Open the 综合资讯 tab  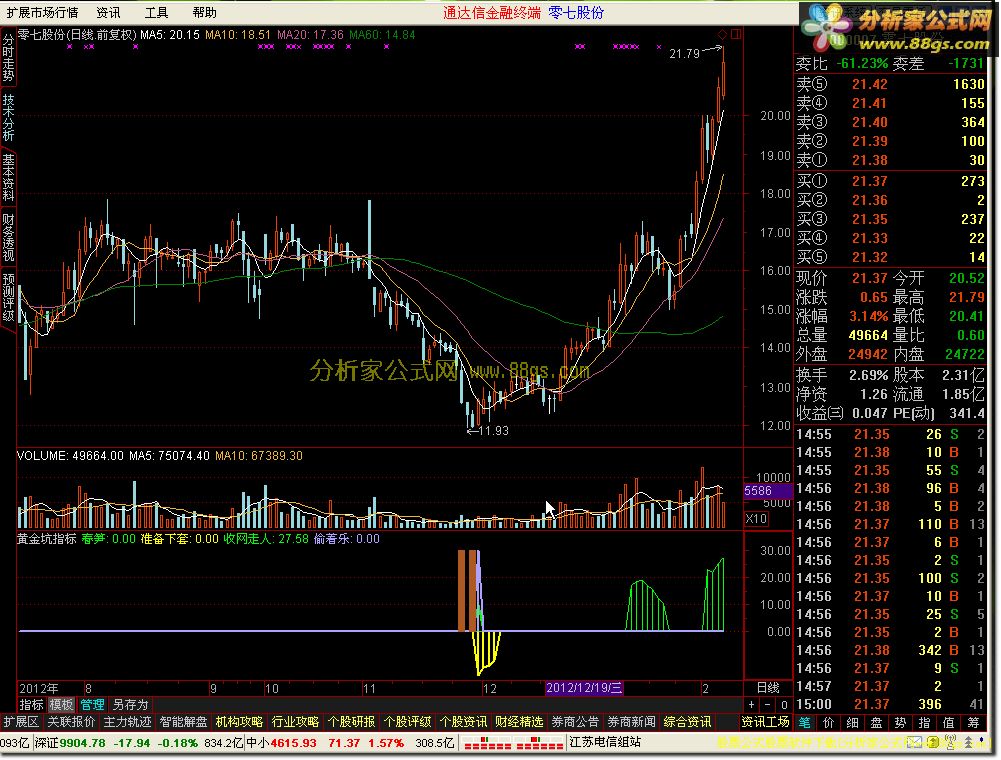[x=688, y=722]
